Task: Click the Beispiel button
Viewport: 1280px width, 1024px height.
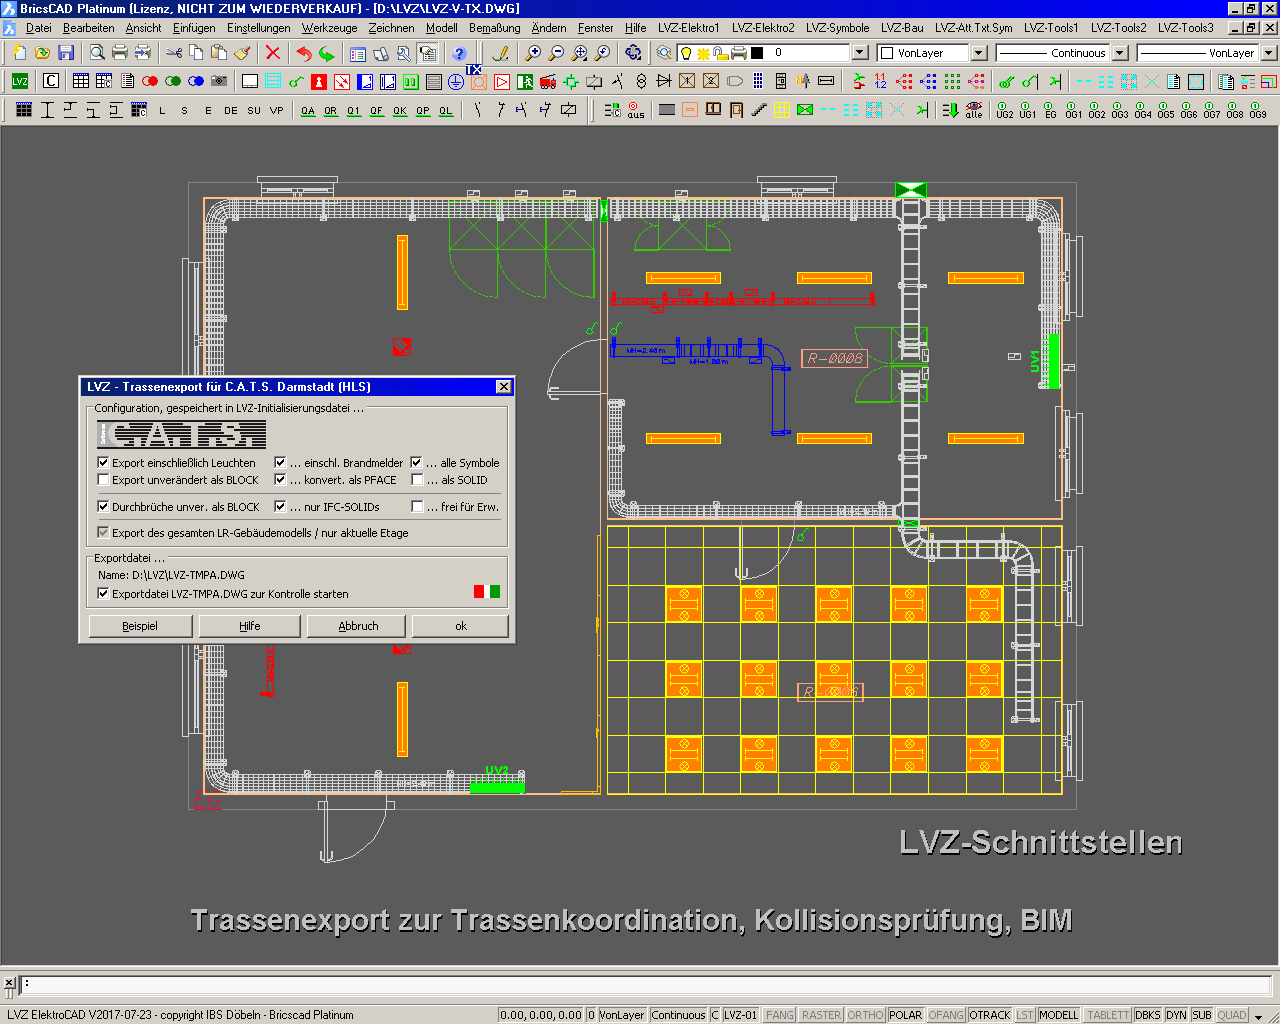Action: [140, 626]
